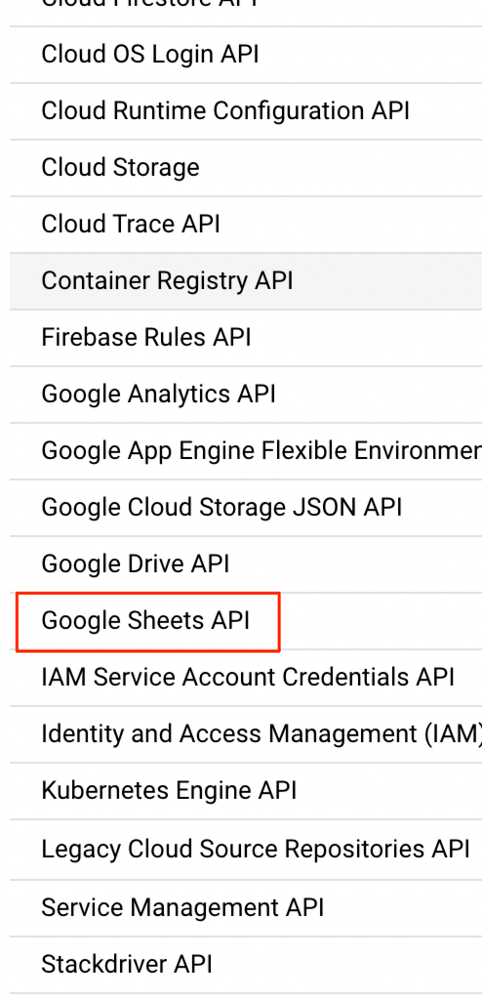Click Service Management API entry
Image resolution: width=482 pixels, height=1000 pixels.
tap(182, 907)
